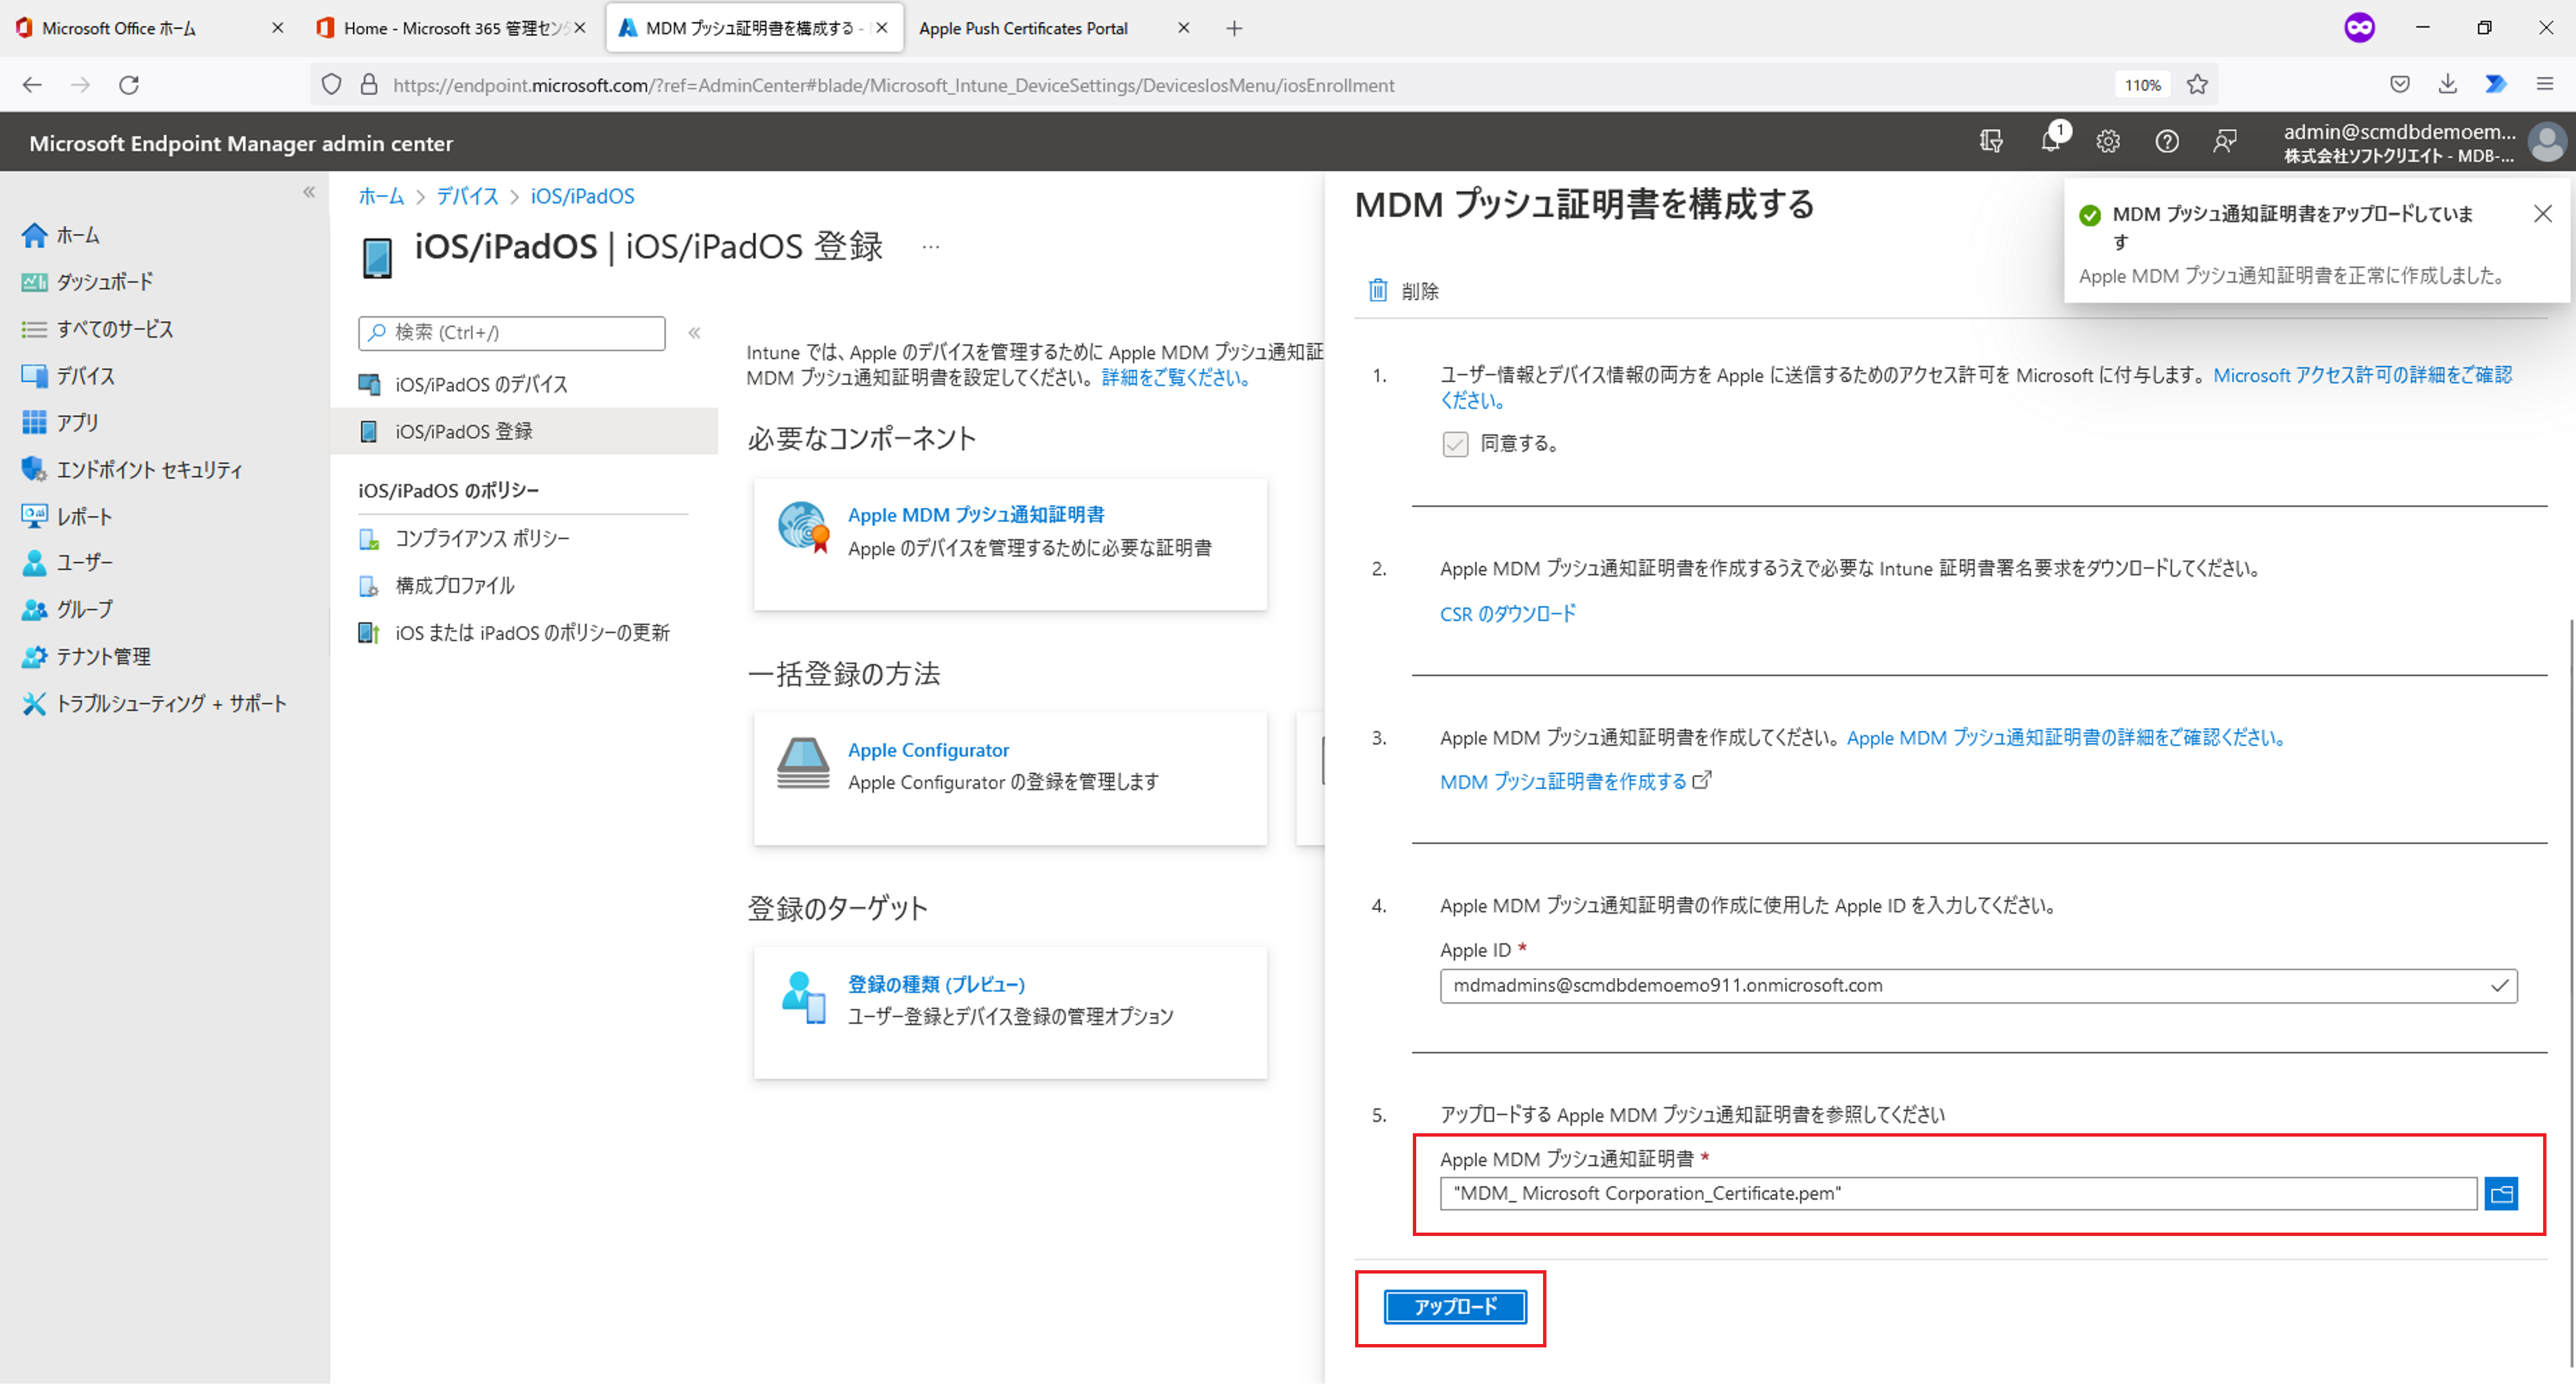Click the account avatar icon
The width and height of the screenshot is (2576, 1385).
tap(2546, 142)
